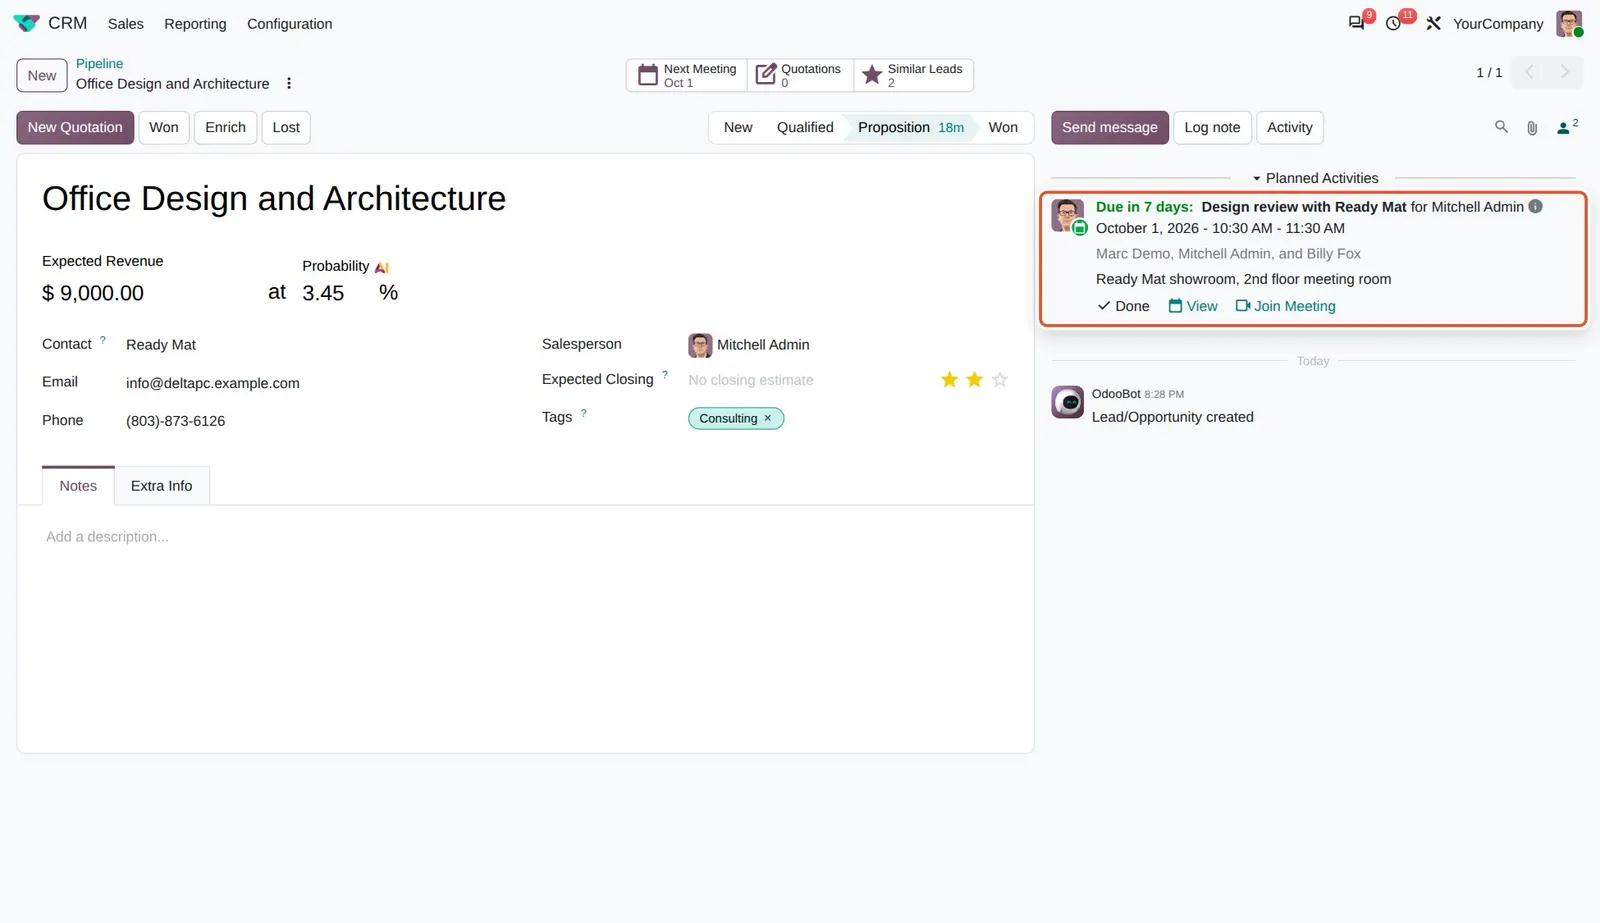The height and width of the screenshot is (923, 1600).
Task: Open the YourCompany company switcher
Action: pos(1498,24)
